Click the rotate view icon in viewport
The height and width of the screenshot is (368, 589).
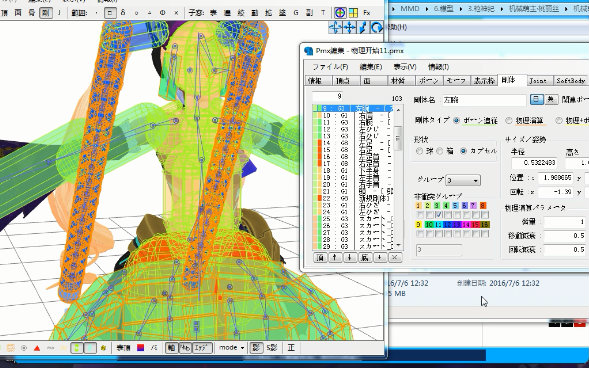376,27
